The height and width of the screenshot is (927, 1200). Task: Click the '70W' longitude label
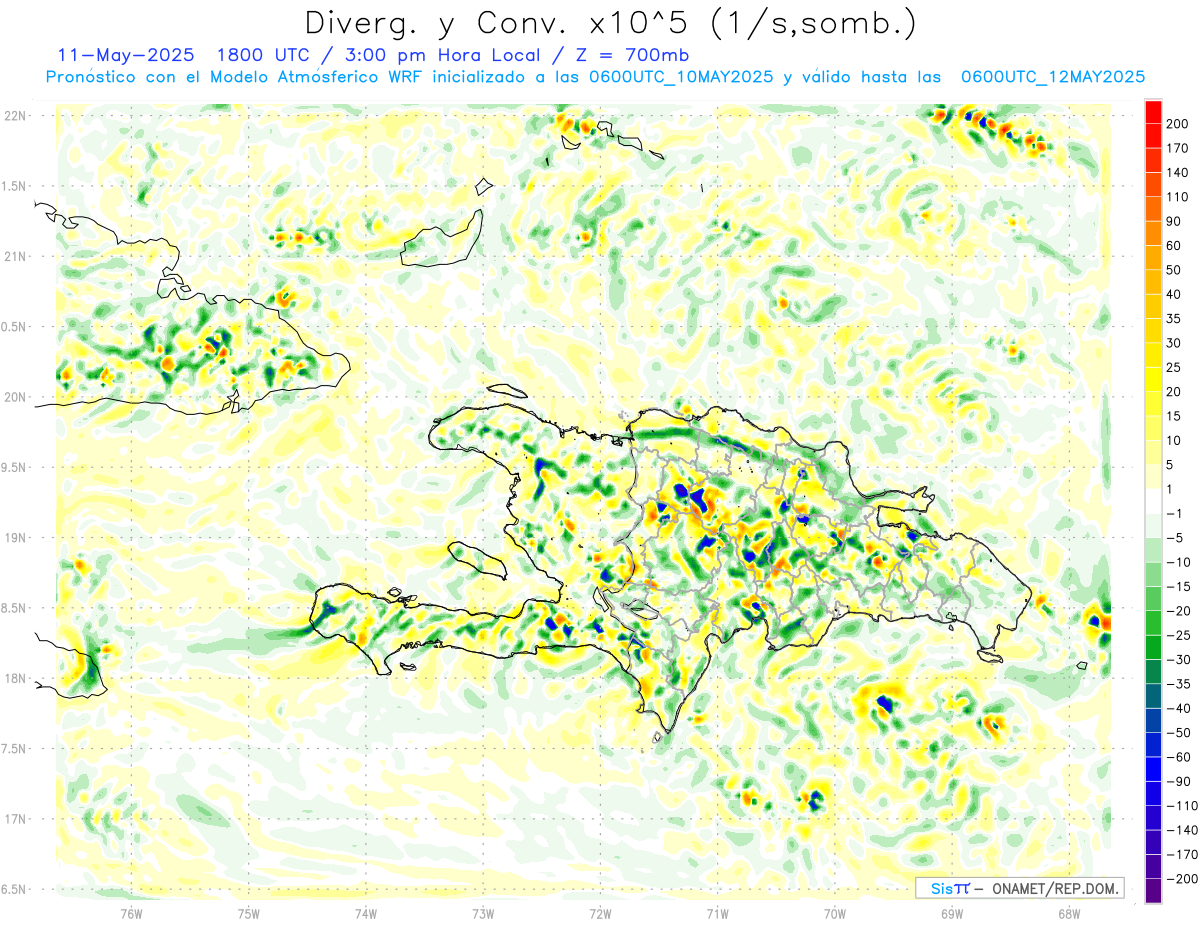[835, 913]
